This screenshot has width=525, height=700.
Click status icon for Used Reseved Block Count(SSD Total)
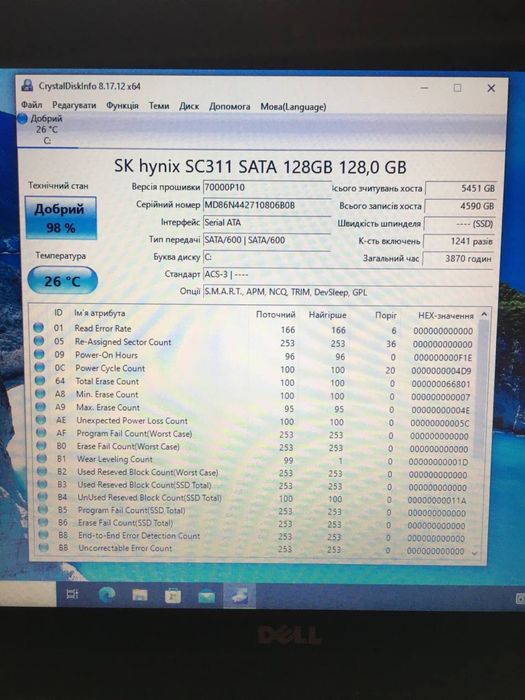[x=42, y=484]
